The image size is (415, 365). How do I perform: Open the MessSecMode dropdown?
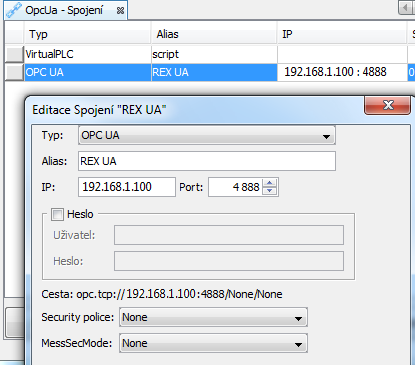point(213,343)
